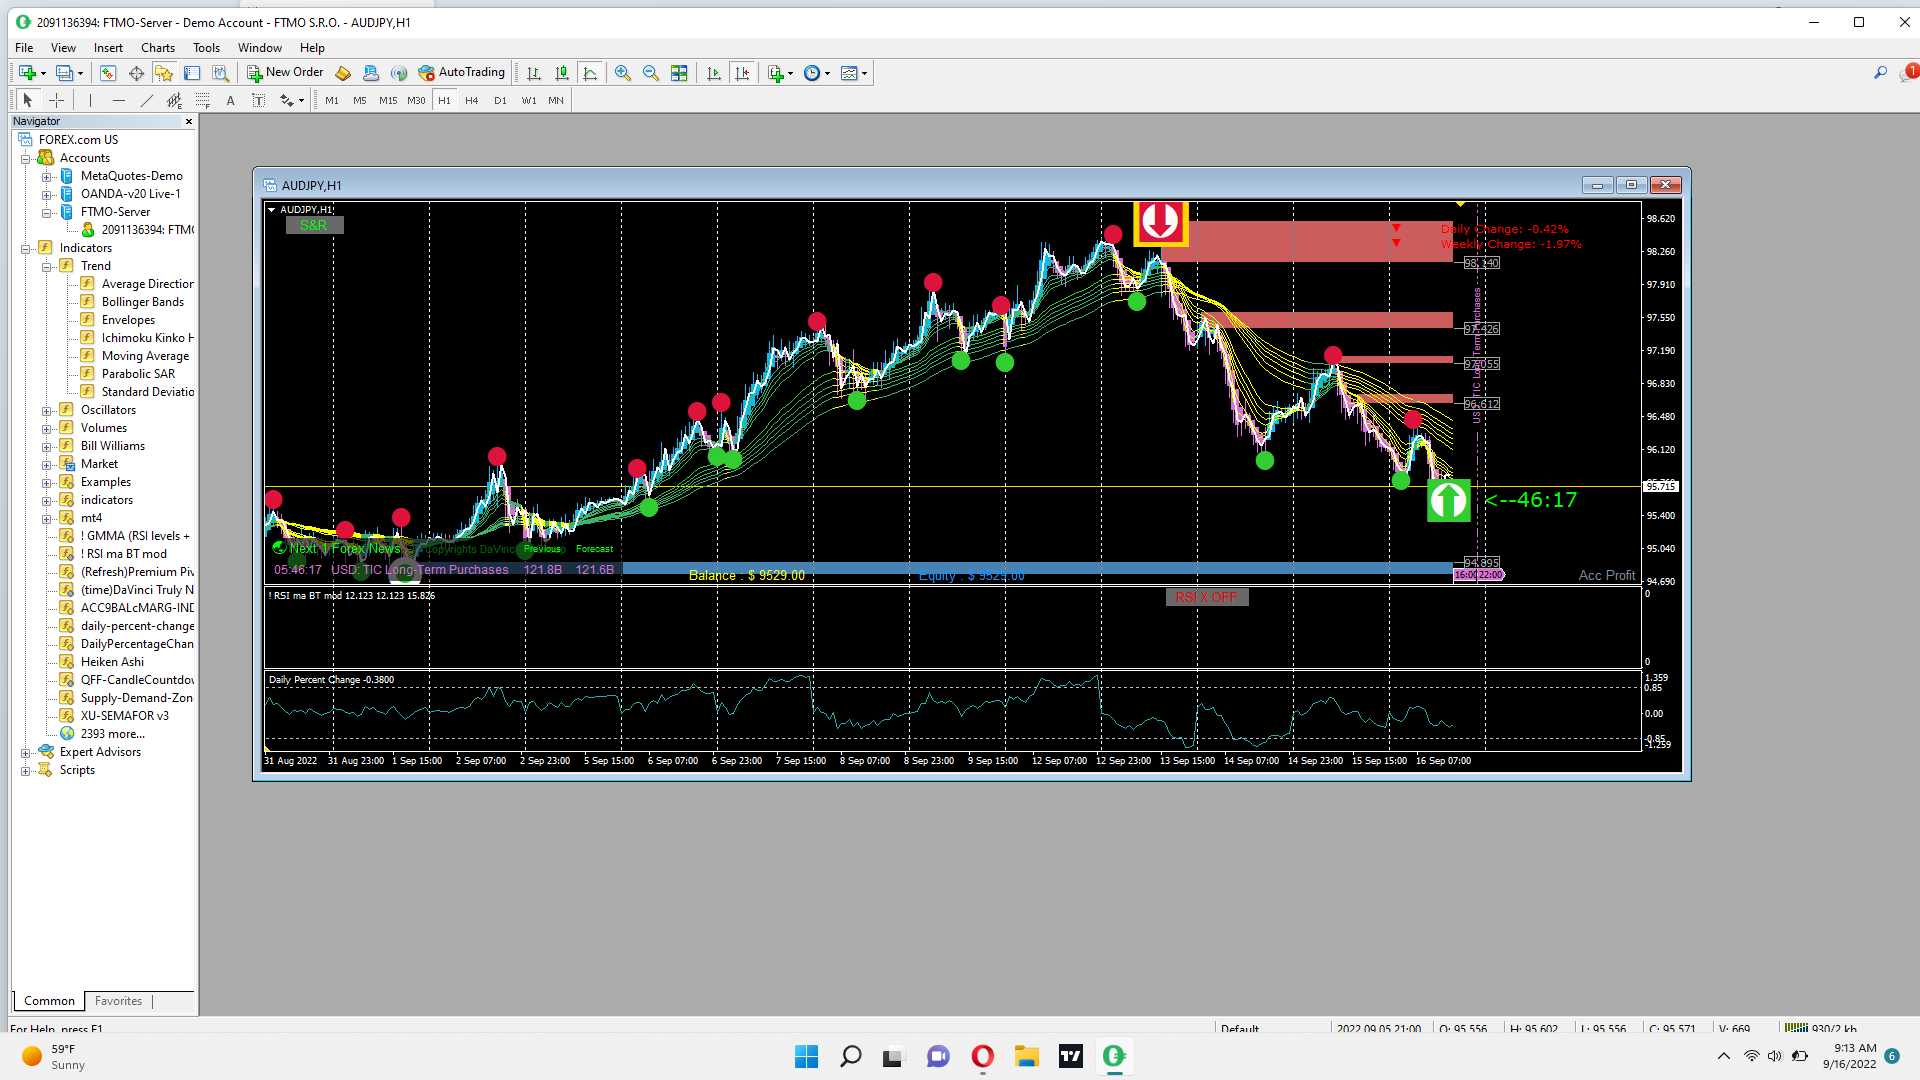
Task: Tile windows icon in toolbar
Action: point(679,73)
